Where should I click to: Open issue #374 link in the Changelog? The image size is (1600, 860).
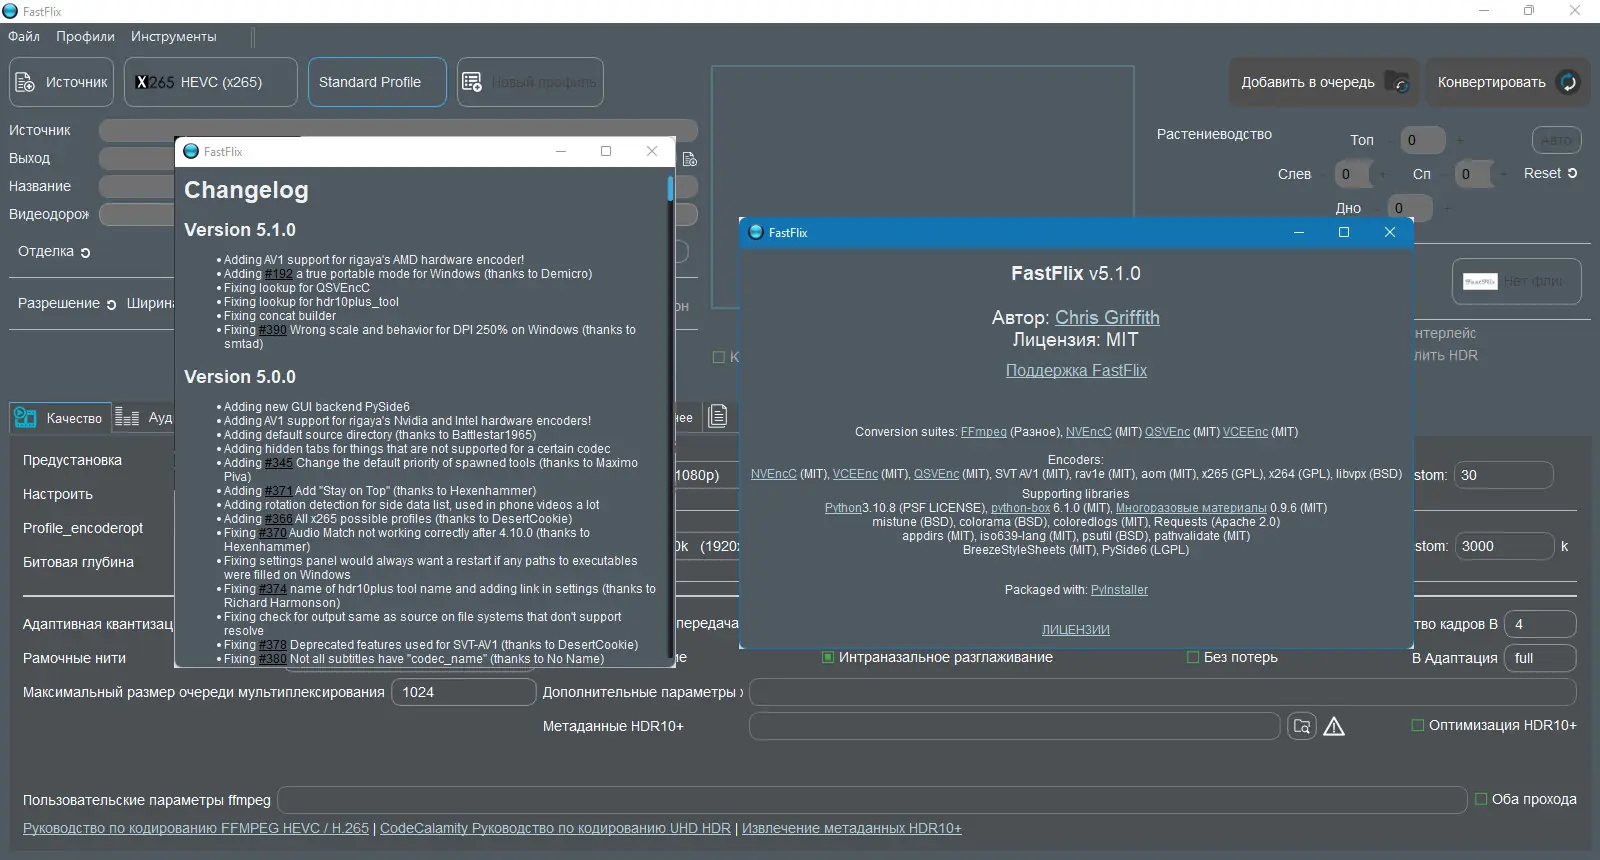point(273,589)
